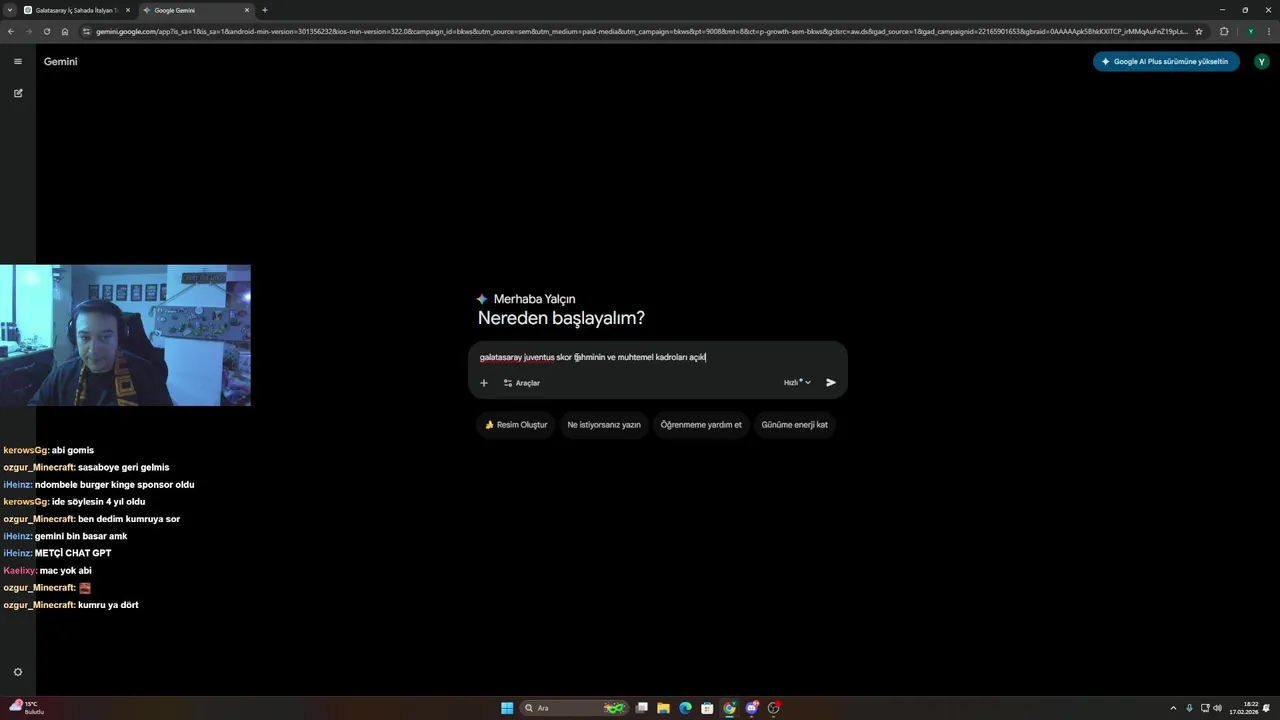The height and width of the screenshot is (720, 1280).
Task: Bookmark this page with the star icon
Action: click(1199, 31)
